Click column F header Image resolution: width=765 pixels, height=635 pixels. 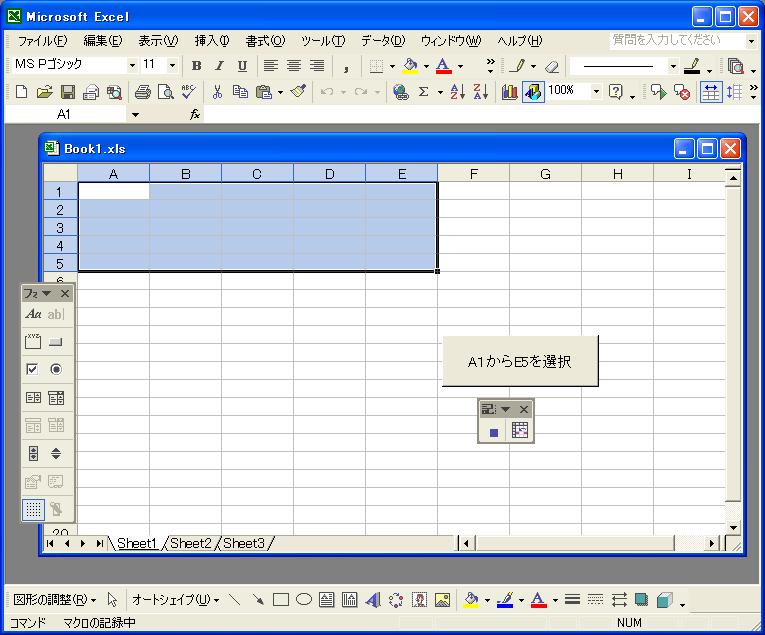click(x=473, y=174)
